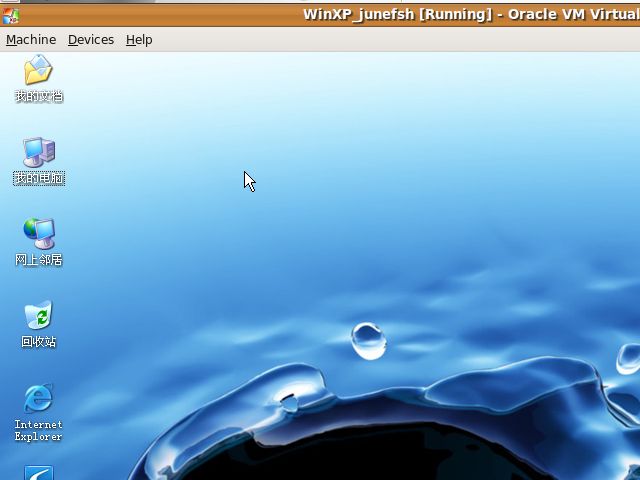This screenshot has width=640, height=480.
Task: Open the Machine menu
Action: coord(31,40)
